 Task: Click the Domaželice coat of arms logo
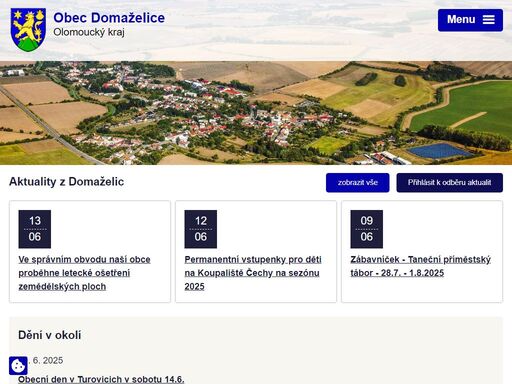(28, 30)
